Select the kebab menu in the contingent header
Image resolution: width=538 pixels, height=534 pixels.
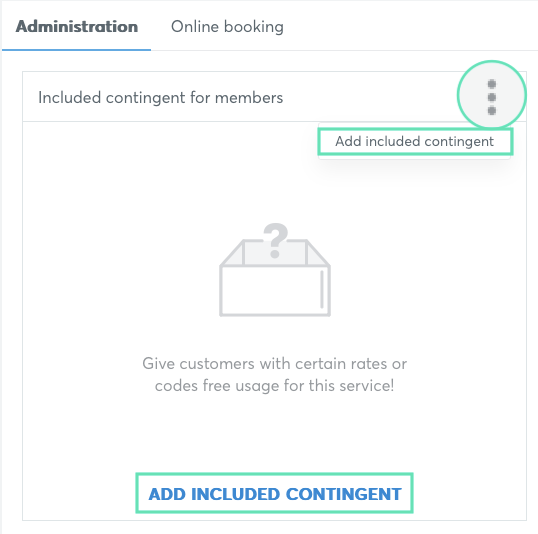[x=491, y=97]
